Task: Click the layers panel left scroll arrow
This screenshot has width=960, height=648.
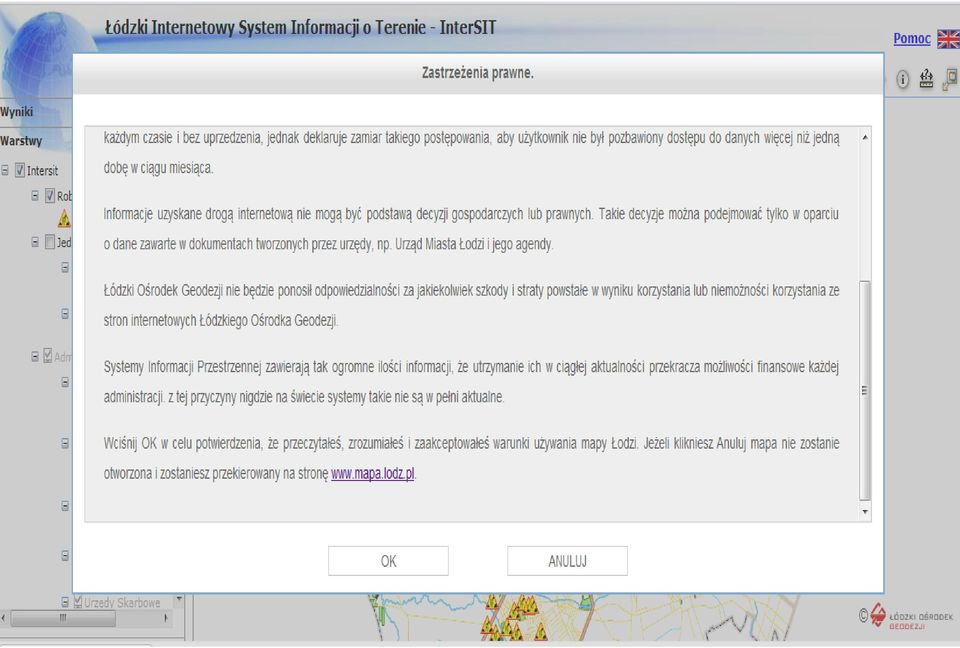Action: point(4,618)
